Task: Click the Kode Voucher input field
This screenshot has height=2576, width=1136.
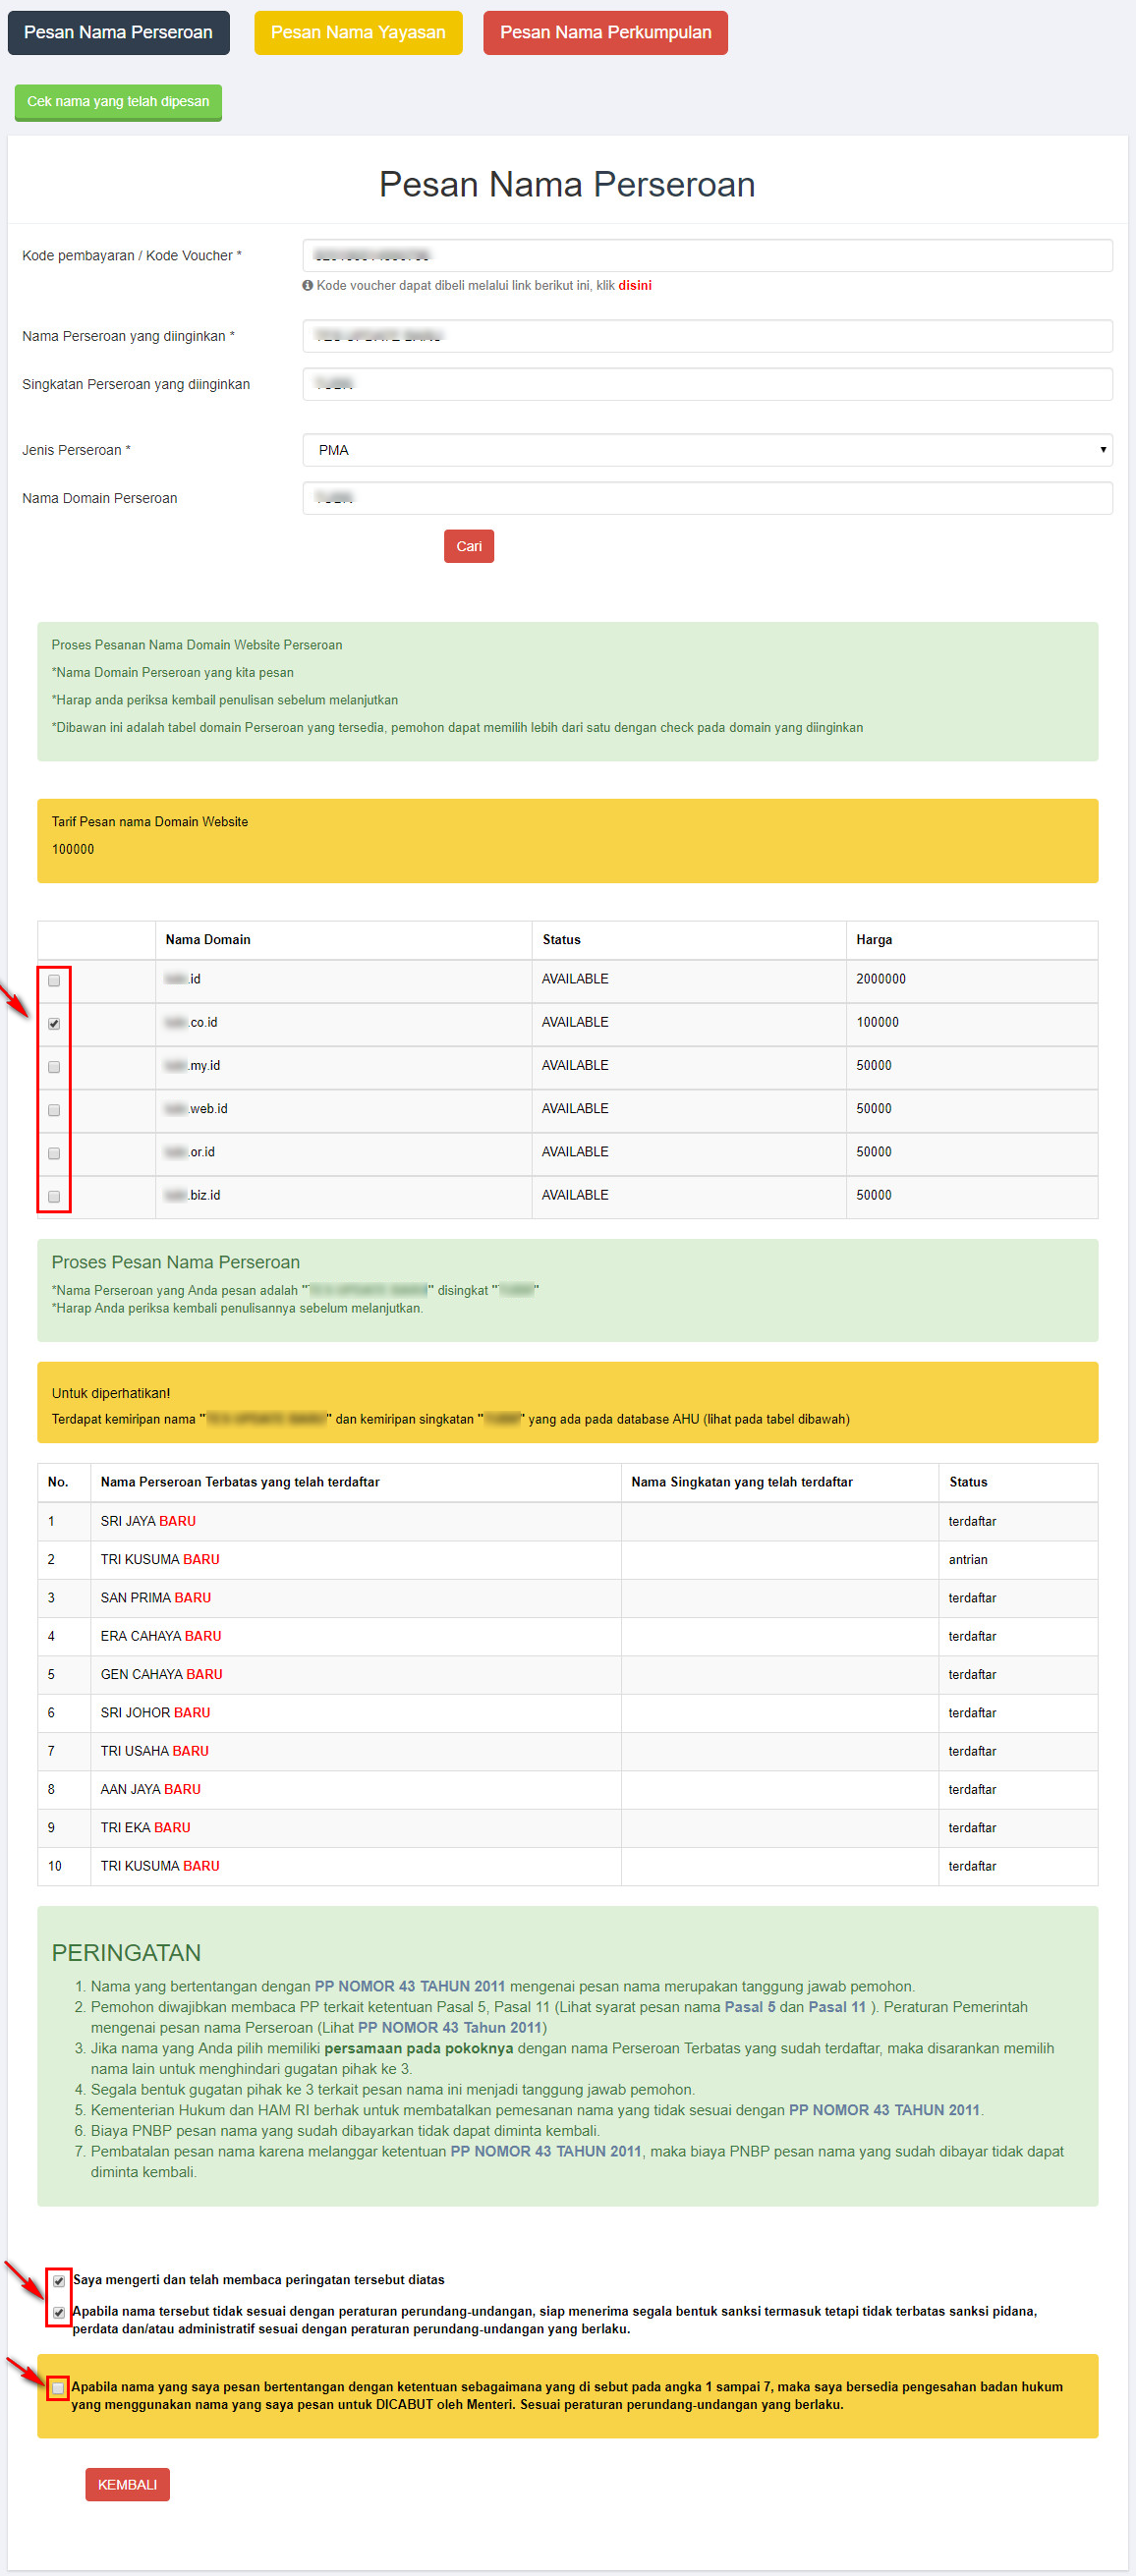Action: pos(707,256)
